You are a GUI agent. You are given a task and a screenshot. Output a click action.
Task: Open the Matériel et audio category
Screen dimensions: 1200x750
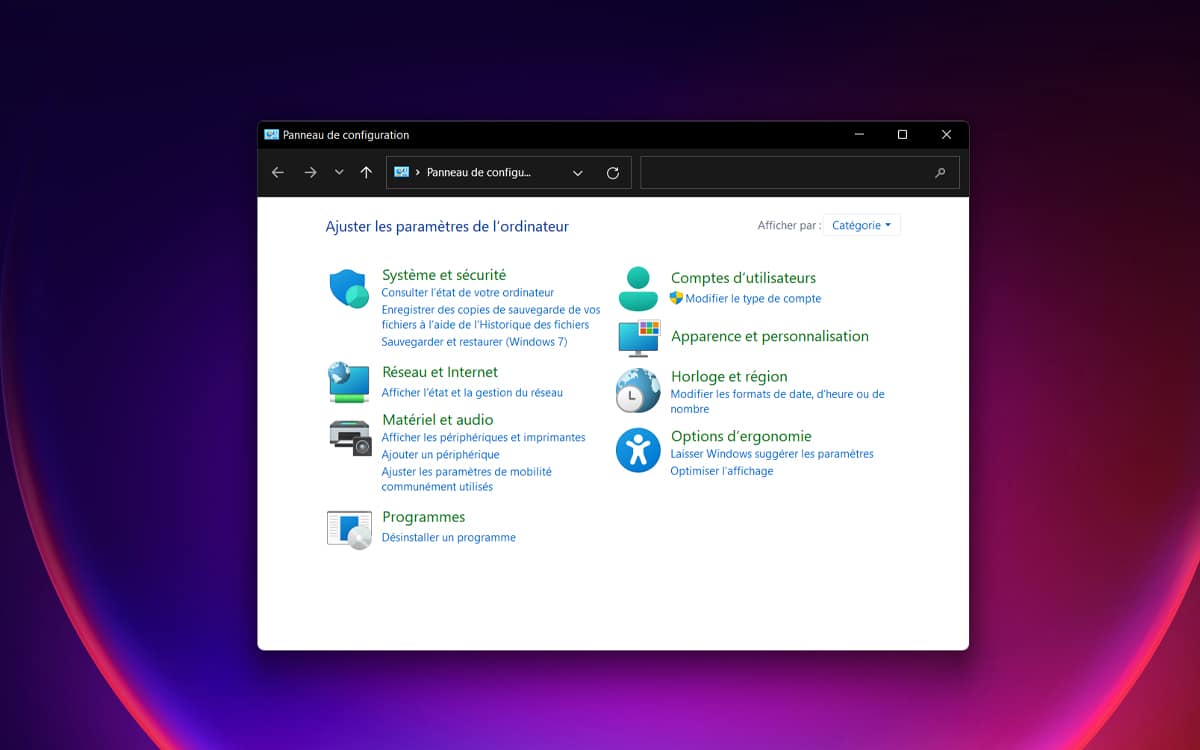[x=438, y=420]
